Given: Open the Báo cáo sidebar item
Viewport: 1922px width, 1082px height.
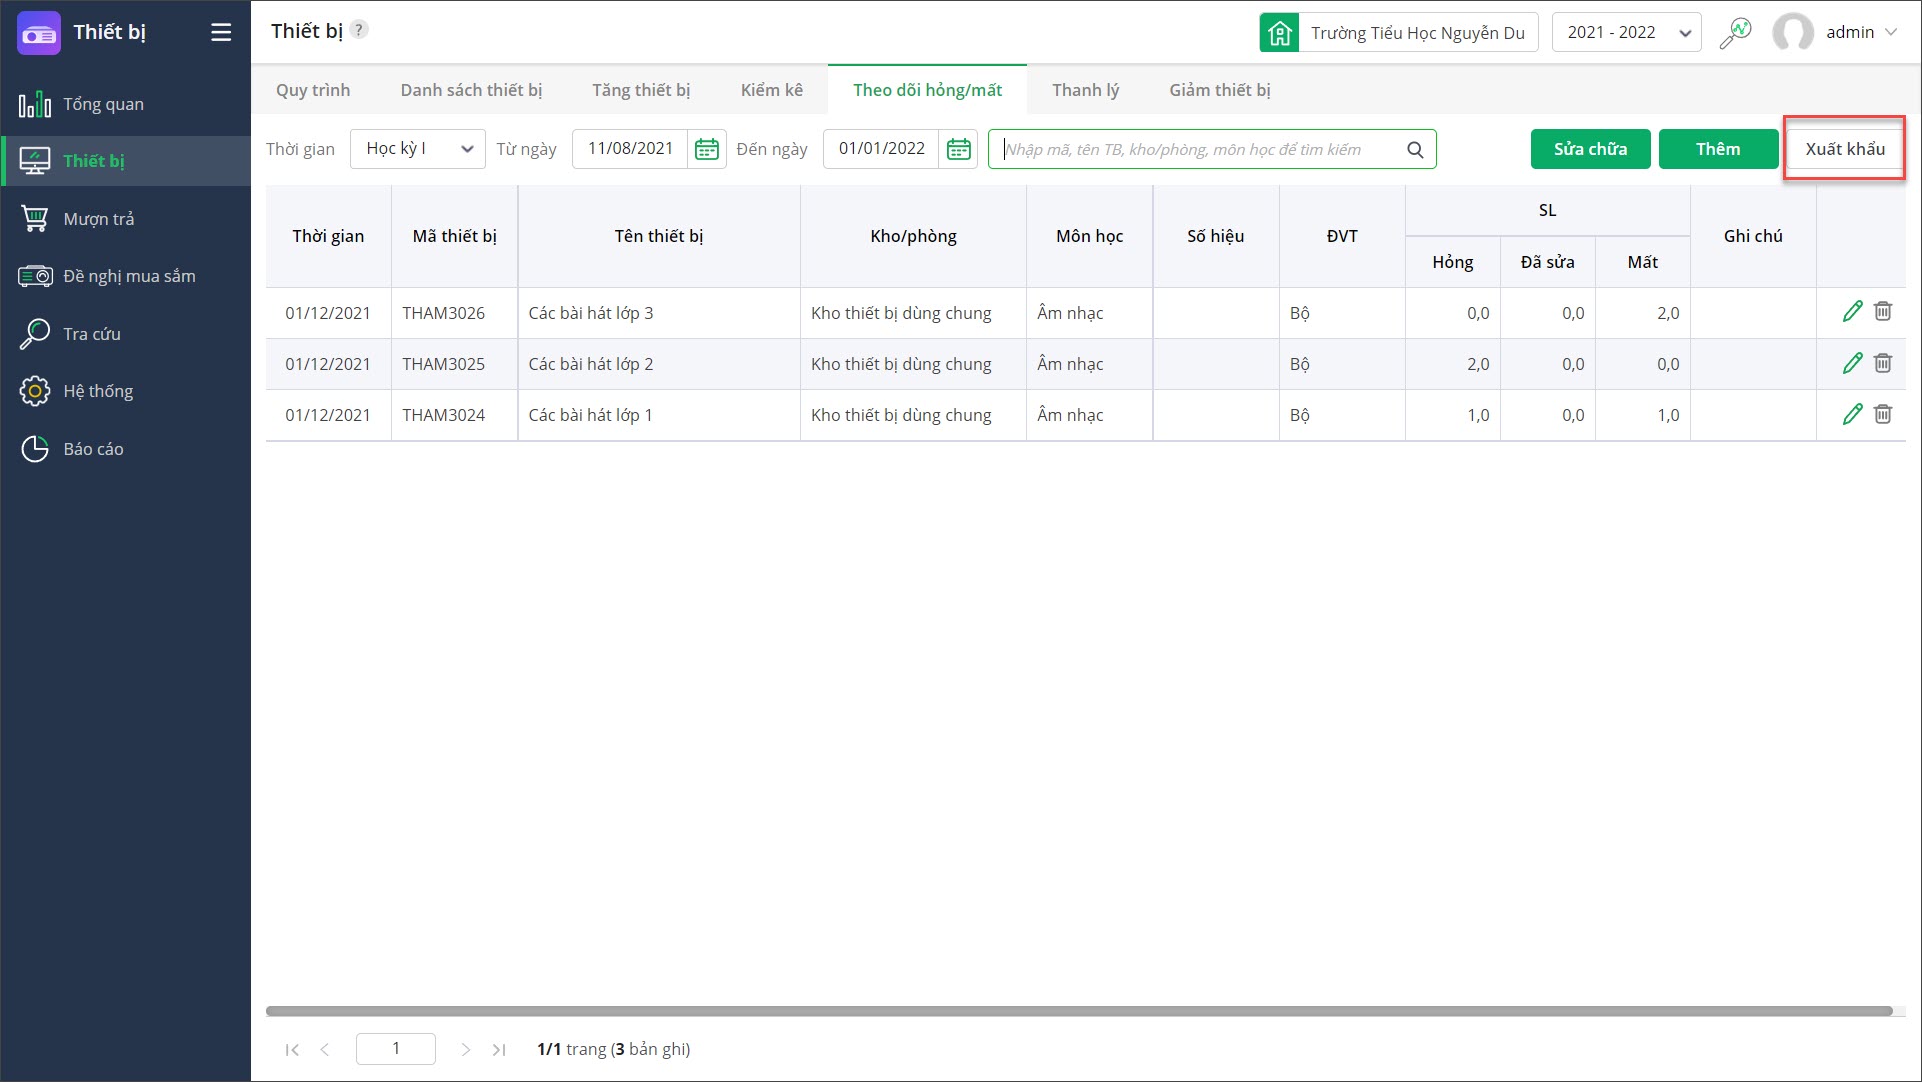Looking at the screenshot, I should [93, 449].
